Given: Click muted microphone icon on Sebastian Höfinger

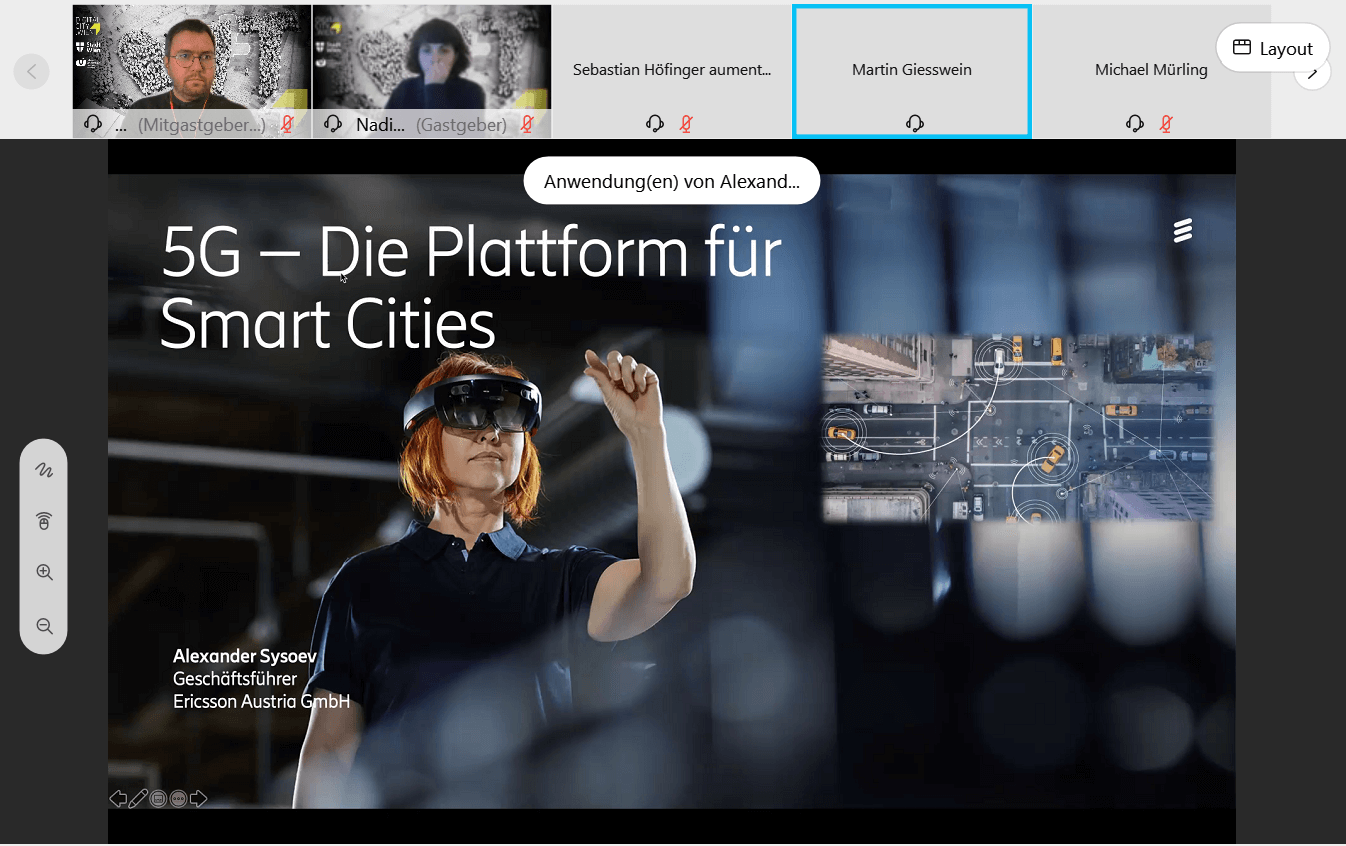Looking at the screenshot, I should (x=686, y=124).
